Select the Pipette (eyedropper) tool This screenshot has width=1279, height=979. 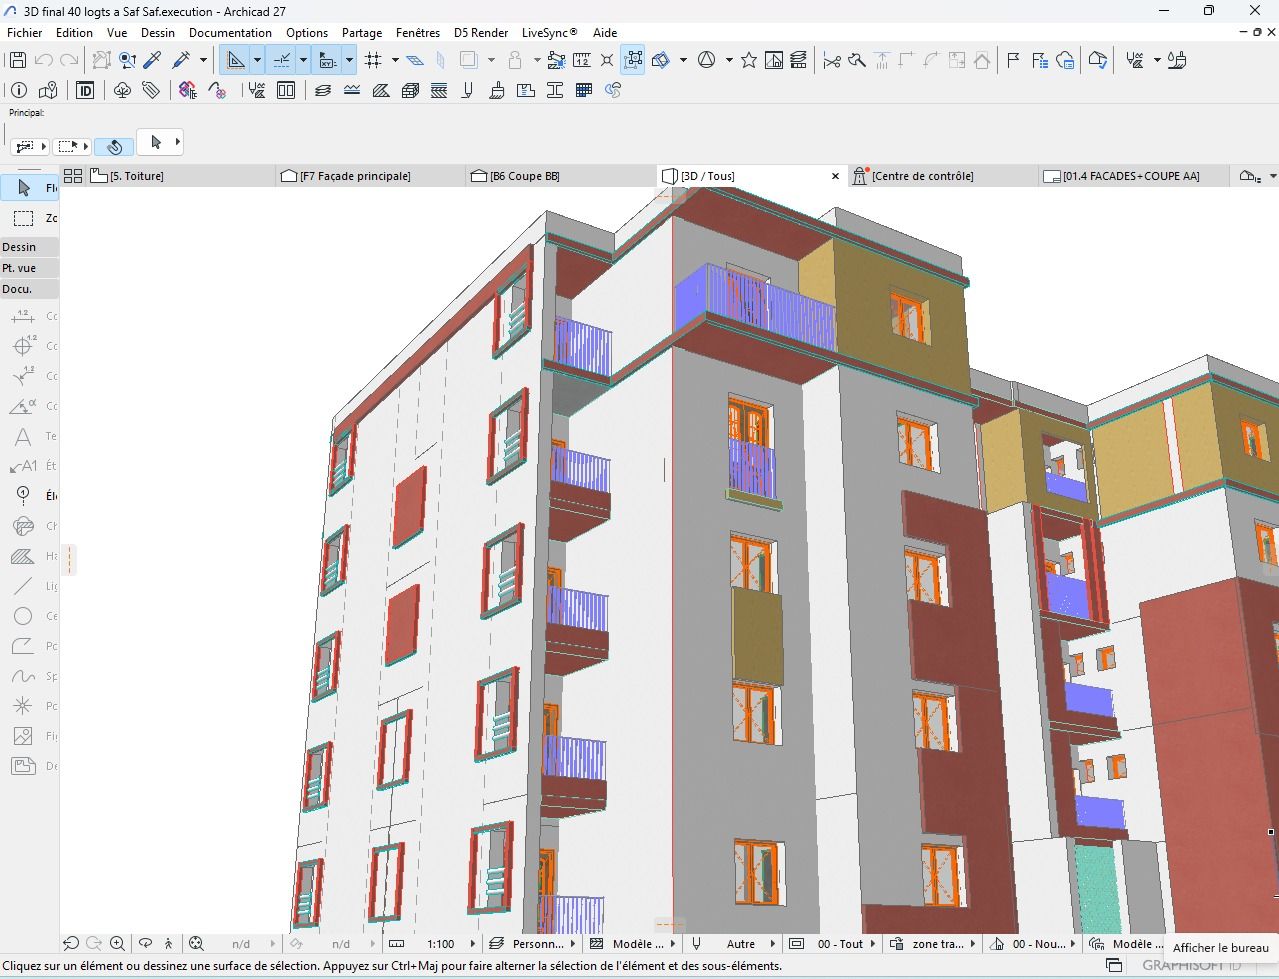click(x=153, y=60)
